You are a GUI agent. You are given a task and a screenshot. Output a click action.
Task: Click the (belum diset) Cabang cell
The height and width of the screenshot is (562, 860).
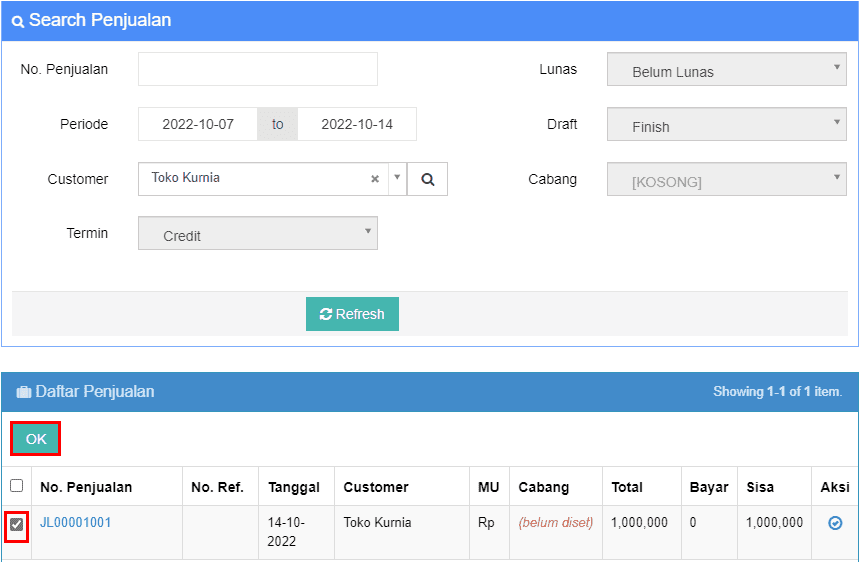(555, 523)
